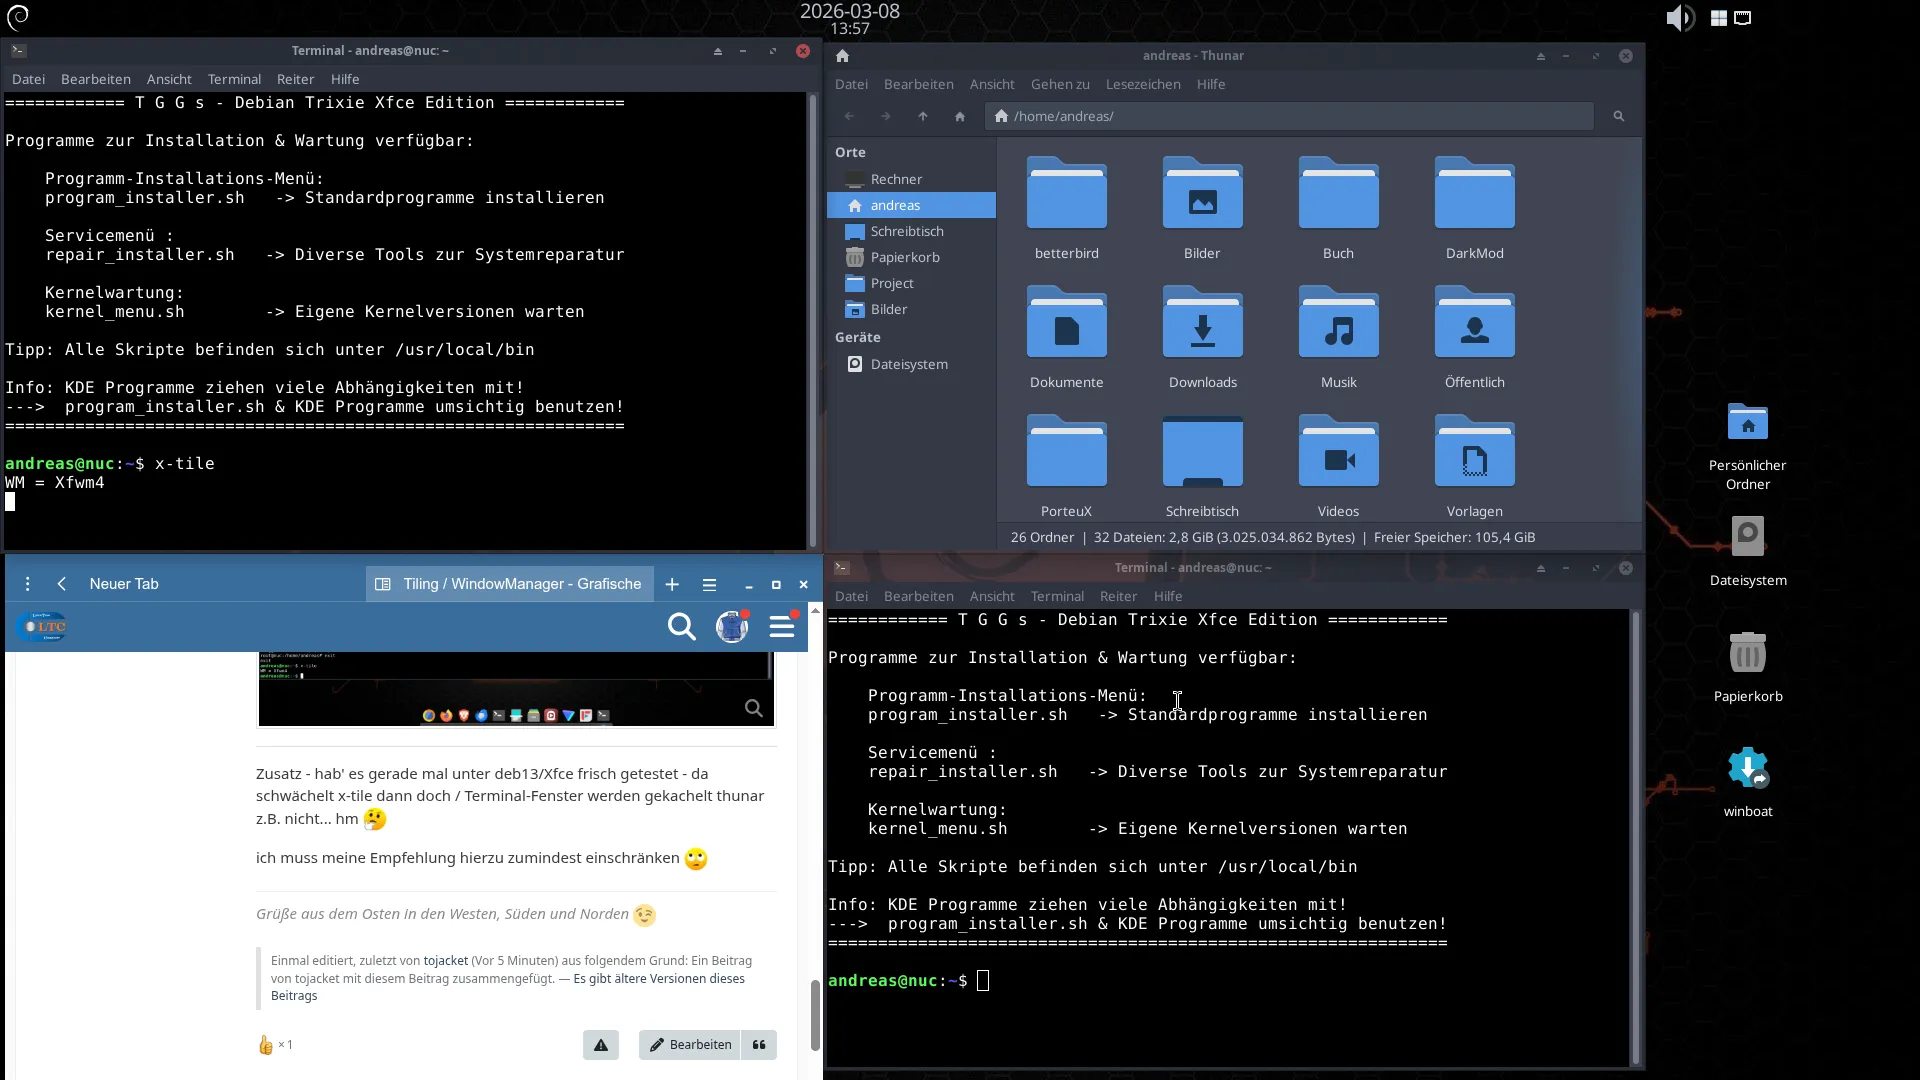Open the browser three-dot menu

click(x=28, y=584)
